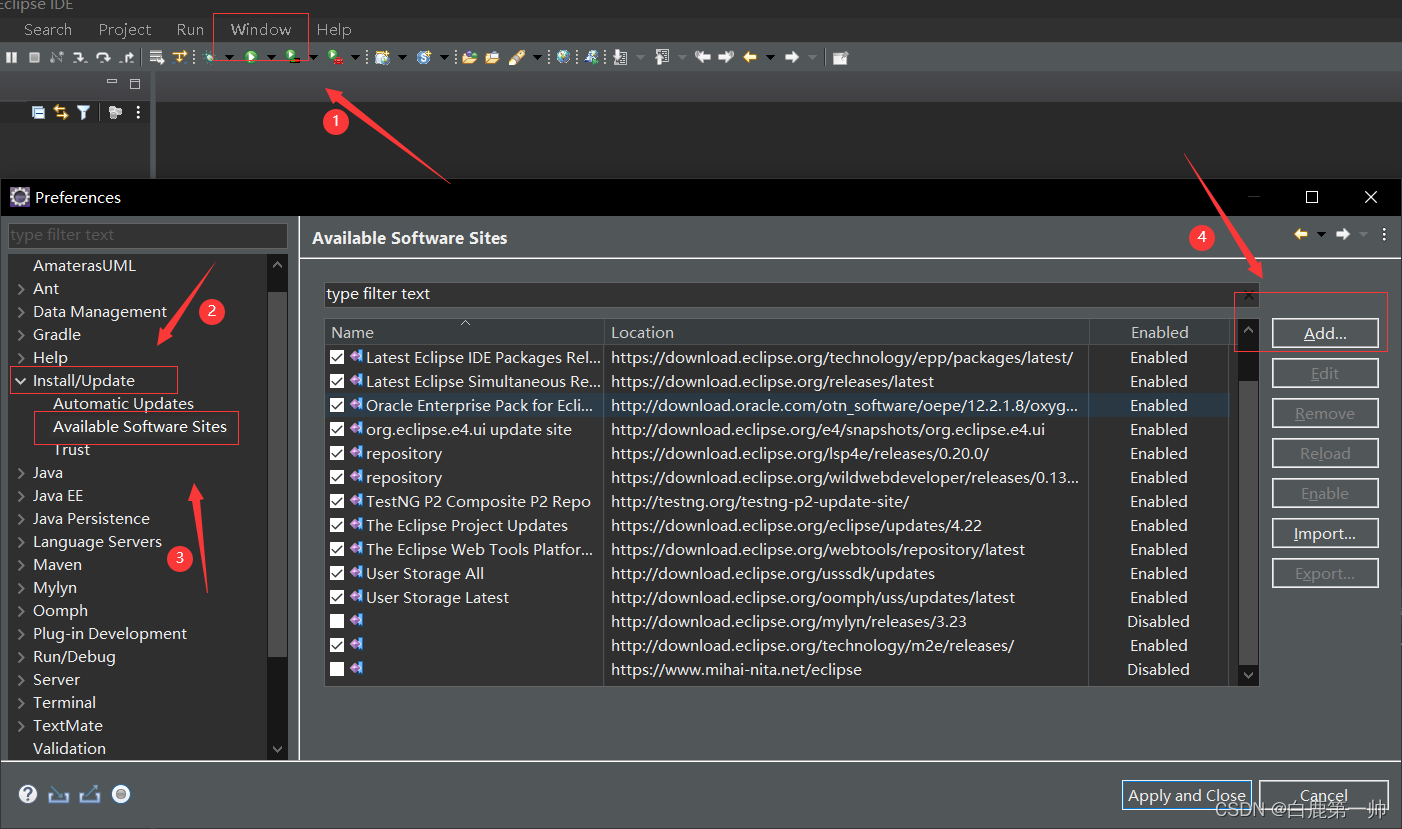Open the Preferences page three-dot menu
Viewport: 1402px width, 829px height.
[x=1384, y=234]
